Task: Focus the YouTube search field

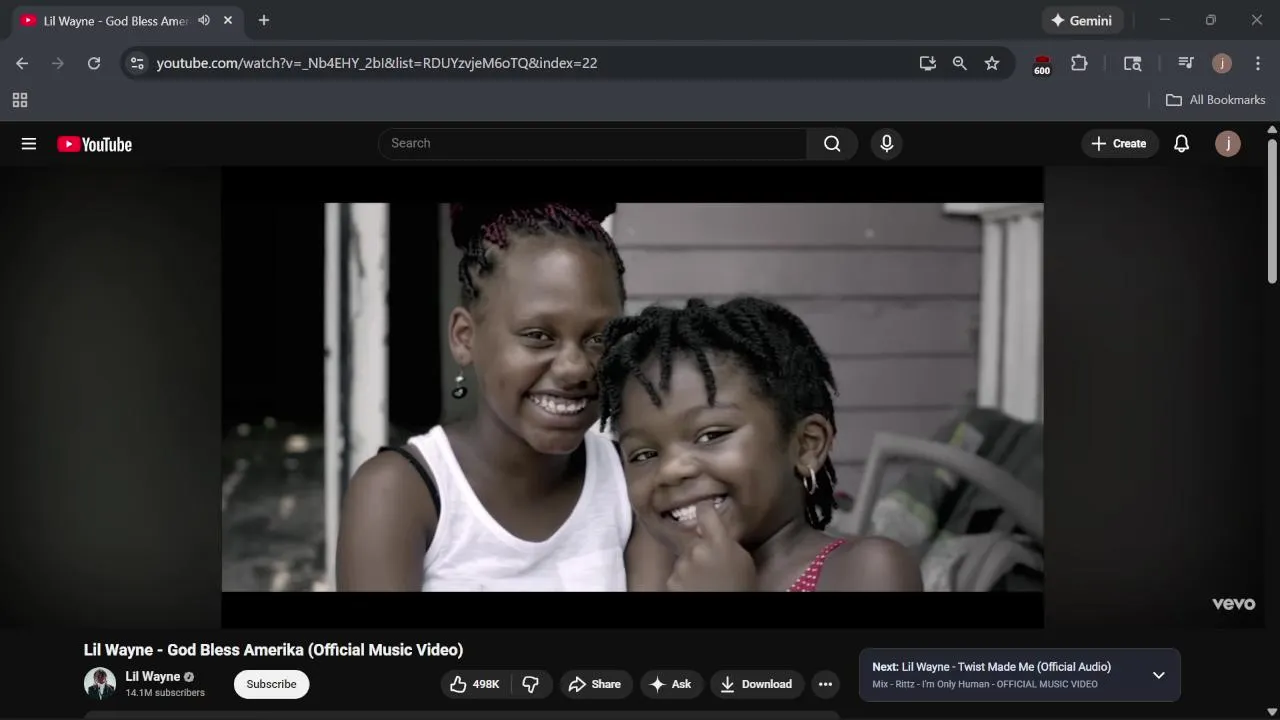Action: point(593,144)
